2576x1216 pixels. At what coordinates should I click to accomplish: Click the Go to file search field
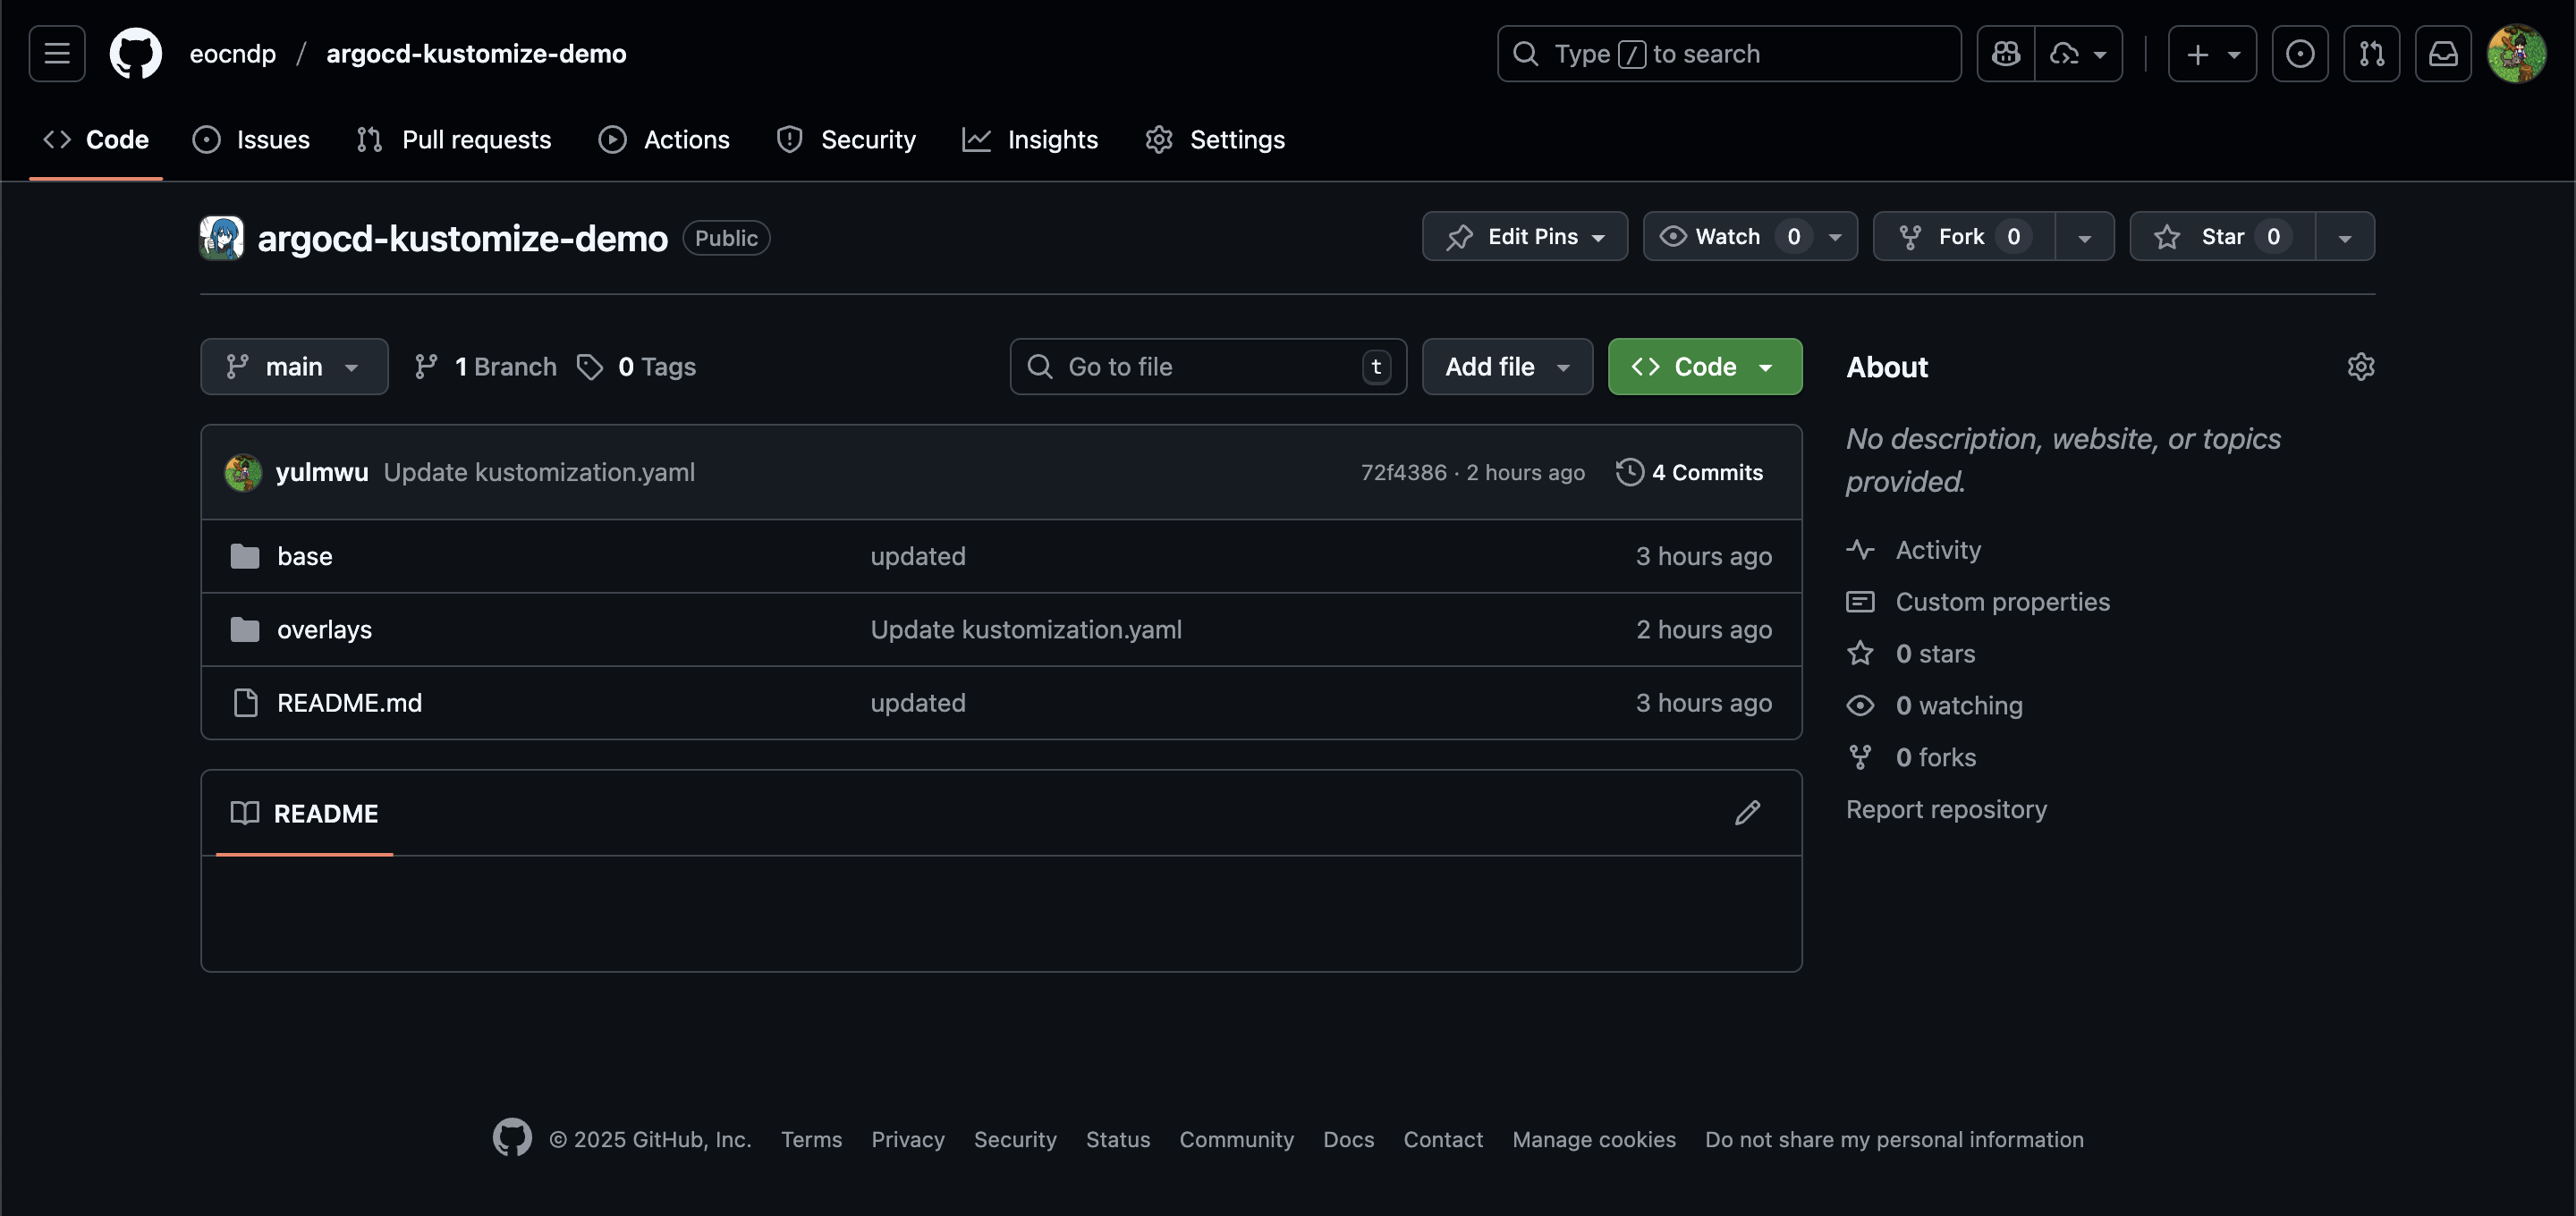point(1207,367)
